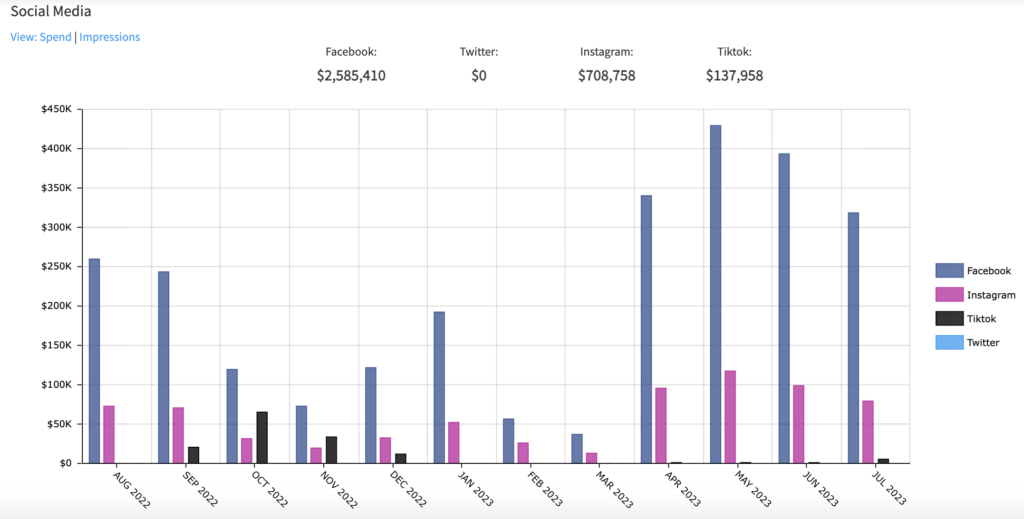Select the Facebook bar for Nov 2022

(302, 435)
